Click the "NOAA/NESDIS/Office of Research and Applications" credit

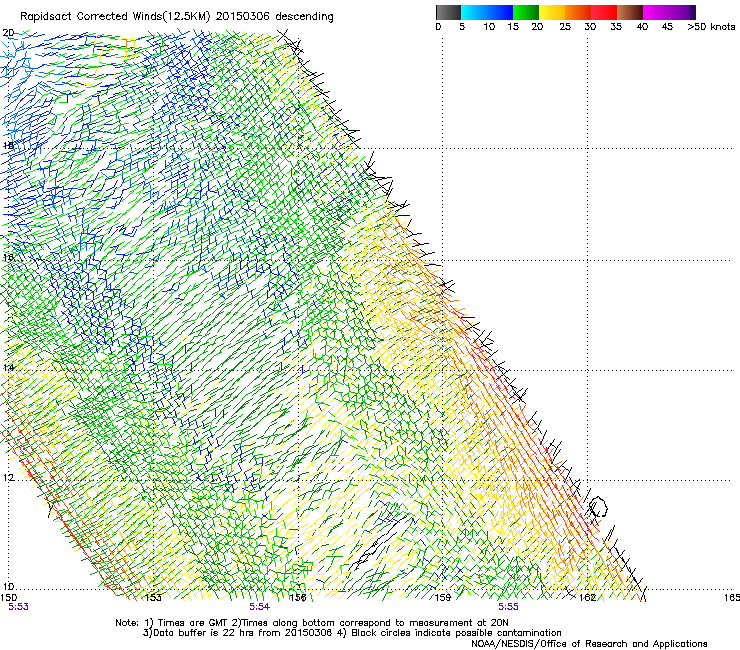589,644
